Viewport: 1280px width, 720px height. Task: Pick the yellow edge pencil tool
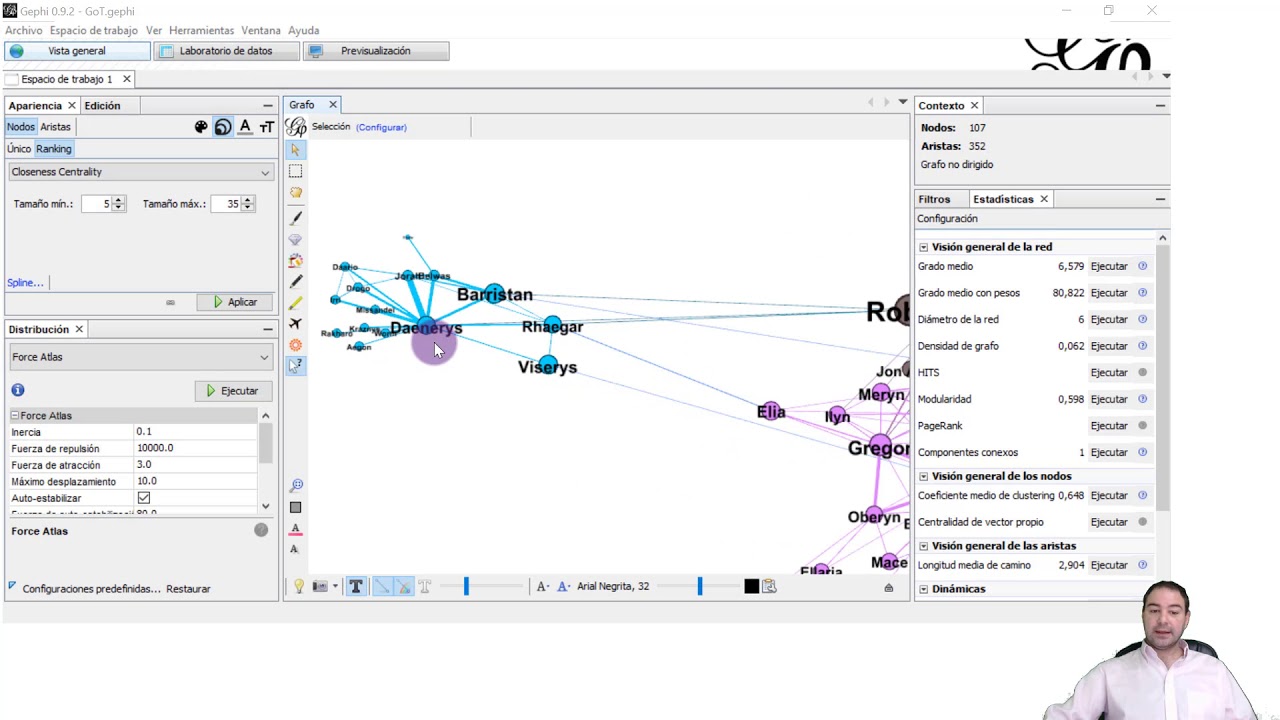[295, 303]
